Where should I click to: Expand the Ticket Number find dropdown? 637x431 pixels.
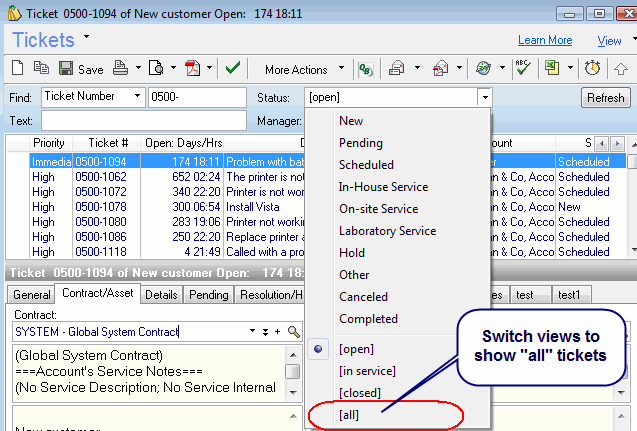(x=137, y=97)
